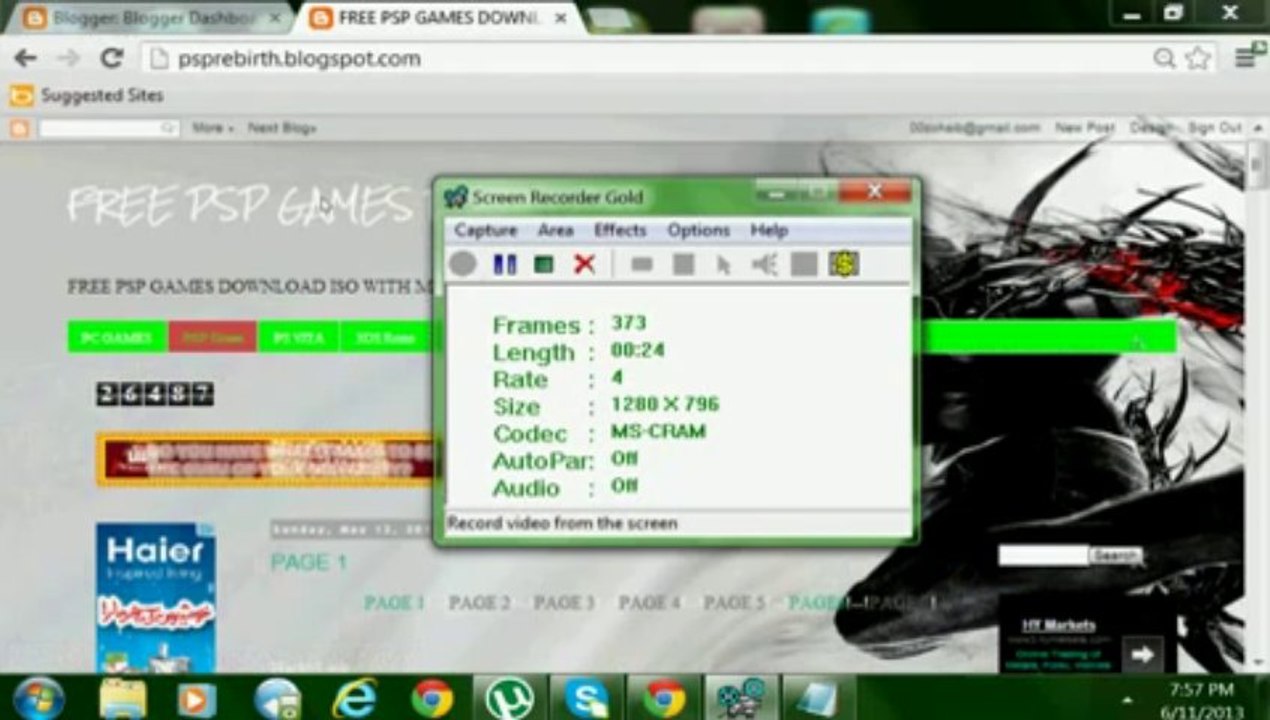Click the Blogger navbar search field
Screen dimensions: 1270x720
tap(108, 128)
